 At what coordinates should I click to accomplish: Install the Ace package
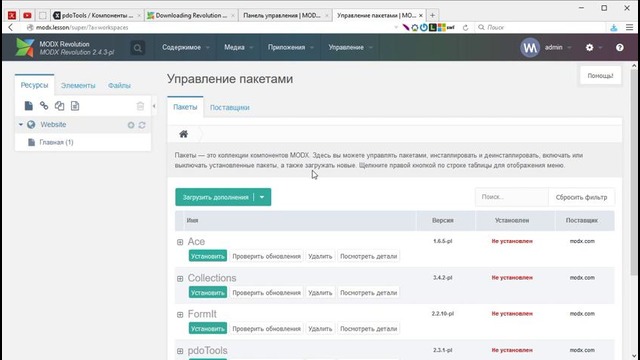tap(208, 256)
